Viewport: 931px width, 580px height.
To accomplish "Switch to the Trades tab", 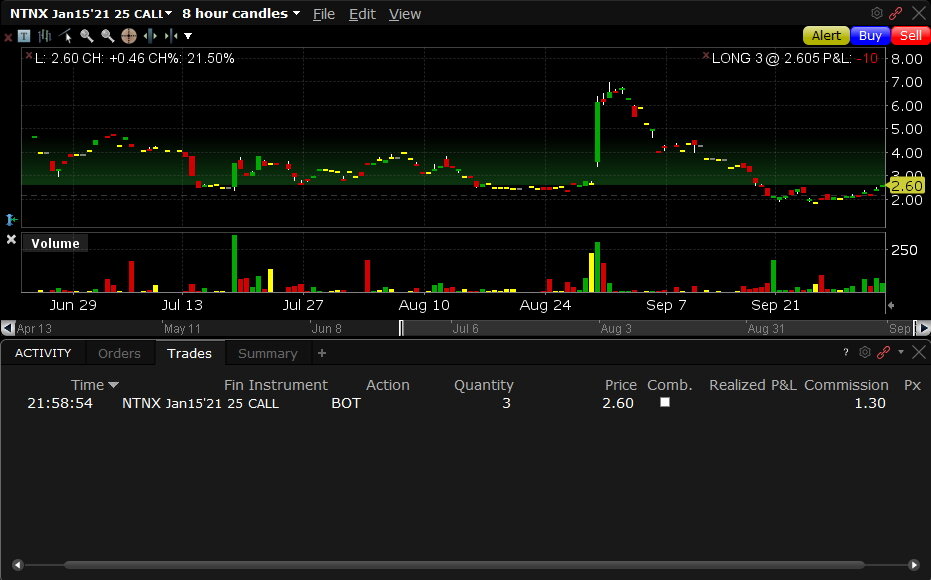I will (189, 353).
